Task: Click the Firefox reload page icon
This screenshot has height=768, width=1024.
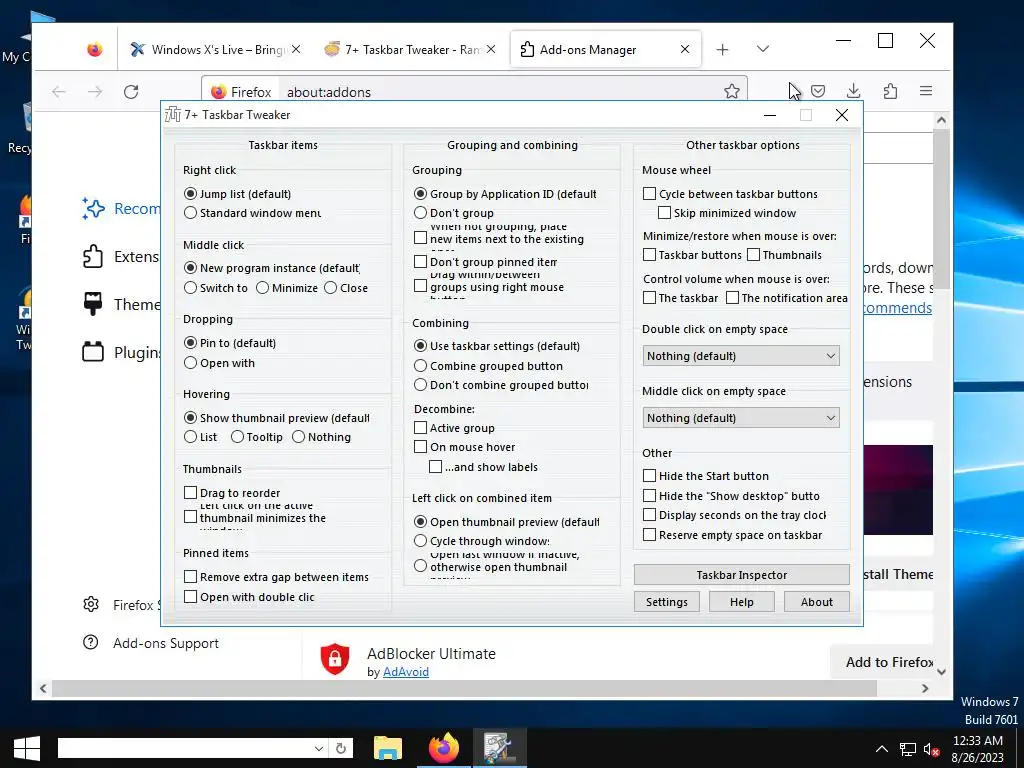Action: point(131,91)
